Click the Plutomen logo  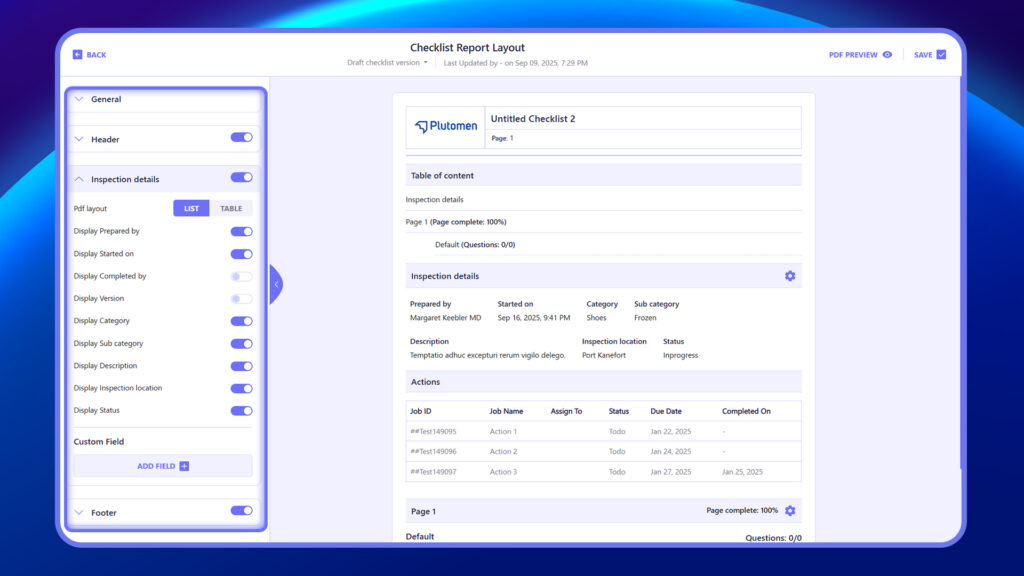[445, 127]
